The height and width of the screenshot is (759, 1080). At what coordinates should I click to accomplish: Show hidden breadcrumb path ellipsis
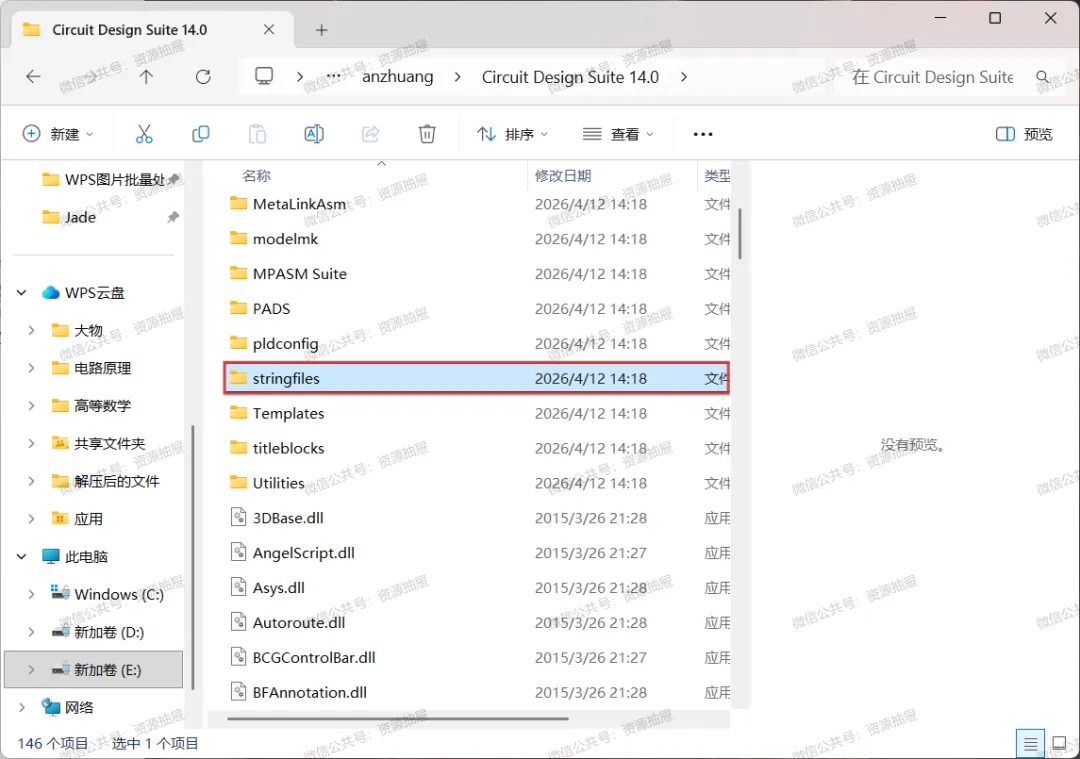[333, 76]
